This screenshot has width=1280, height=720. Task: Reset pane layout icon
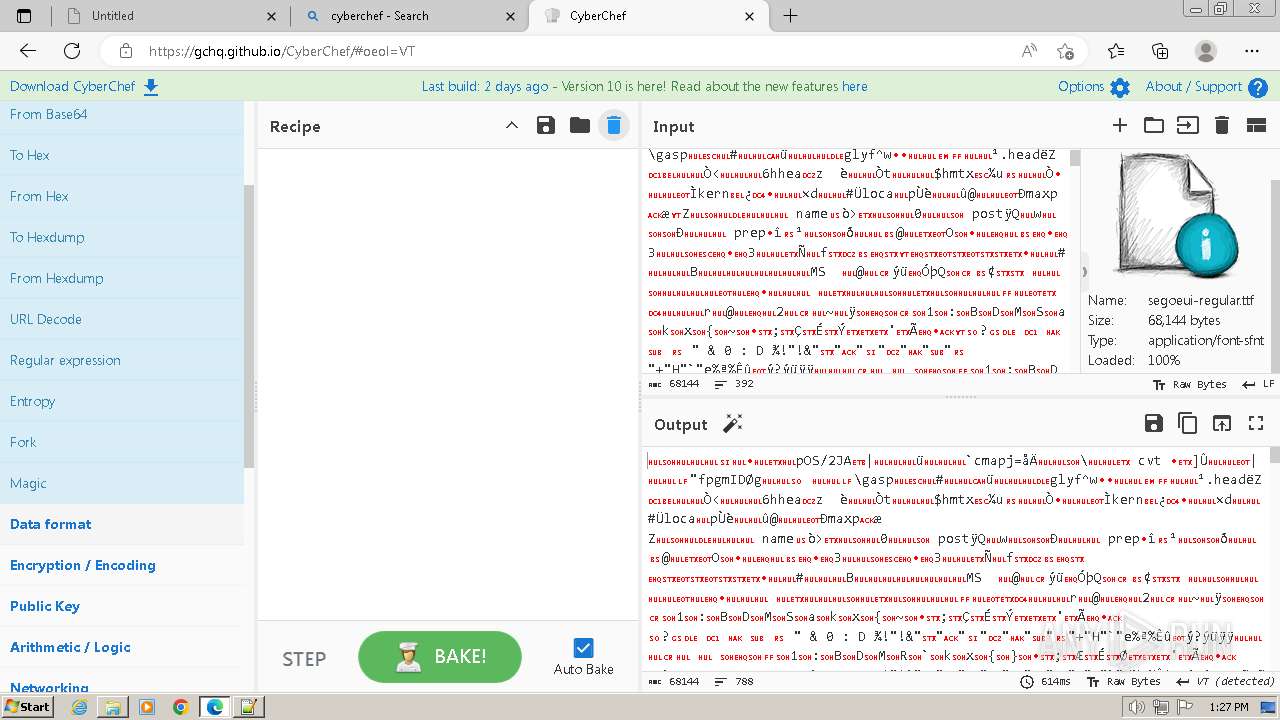(1256, 125)
